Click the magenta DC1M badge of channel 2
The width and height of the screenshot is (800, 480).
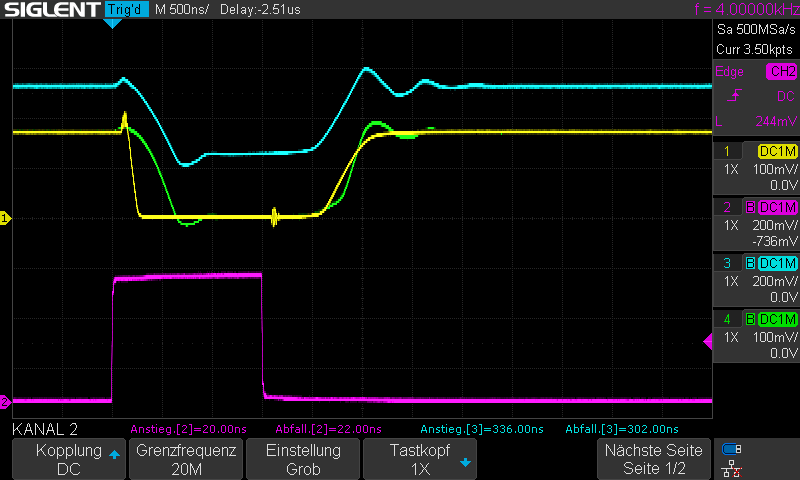click(x=778, y=207)
